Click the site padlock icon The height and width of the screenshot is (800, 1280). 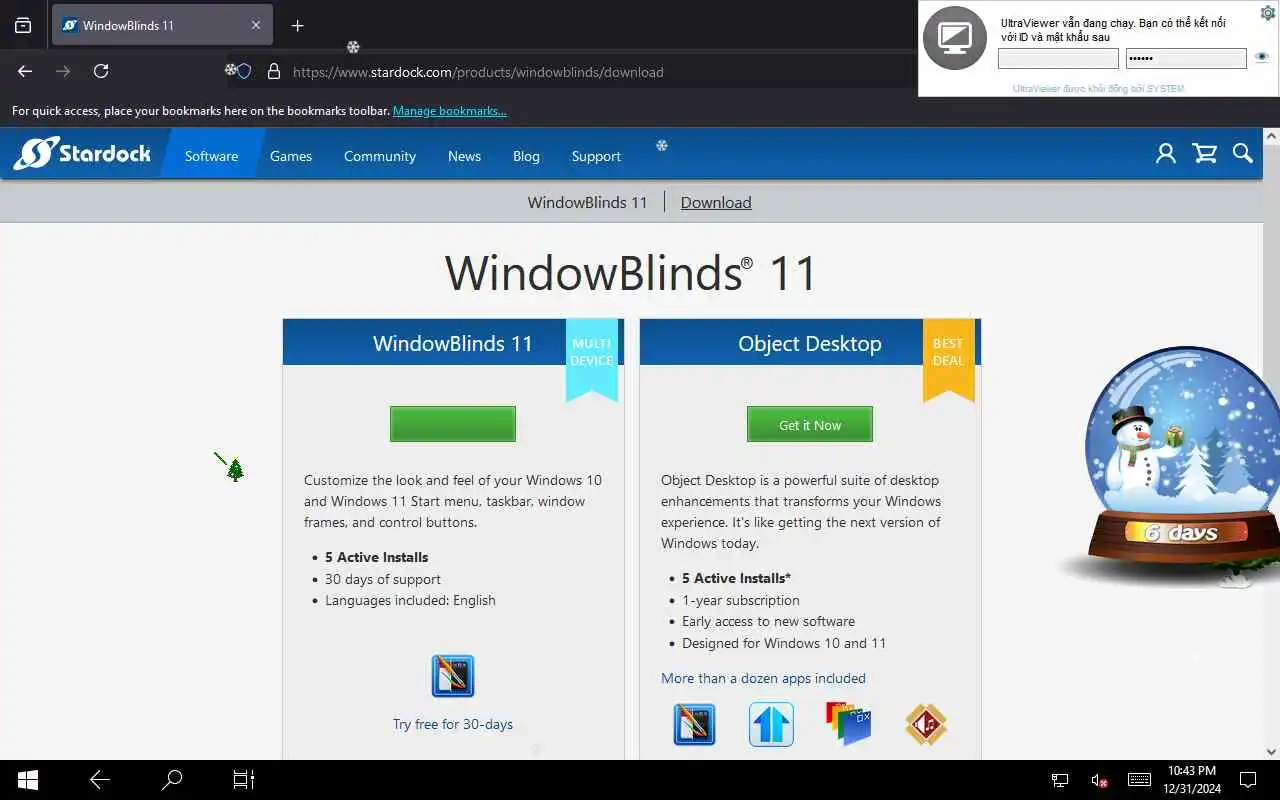coord(273,72)
